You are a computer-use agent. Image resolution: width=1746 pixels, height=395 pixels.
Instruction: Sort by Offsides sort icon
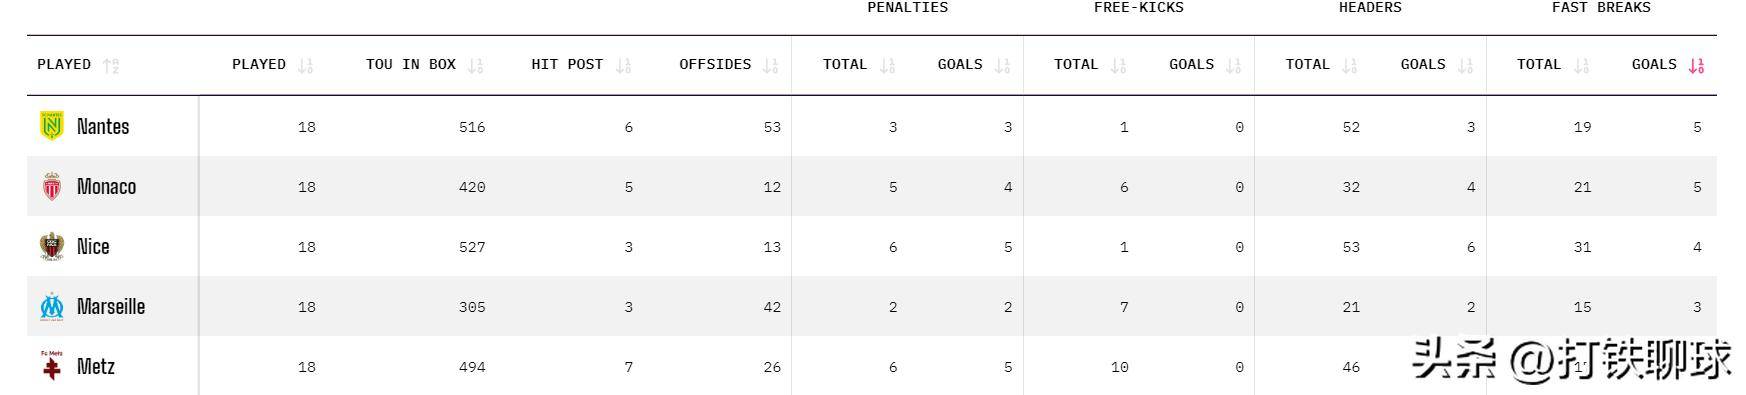pos(770,65)
